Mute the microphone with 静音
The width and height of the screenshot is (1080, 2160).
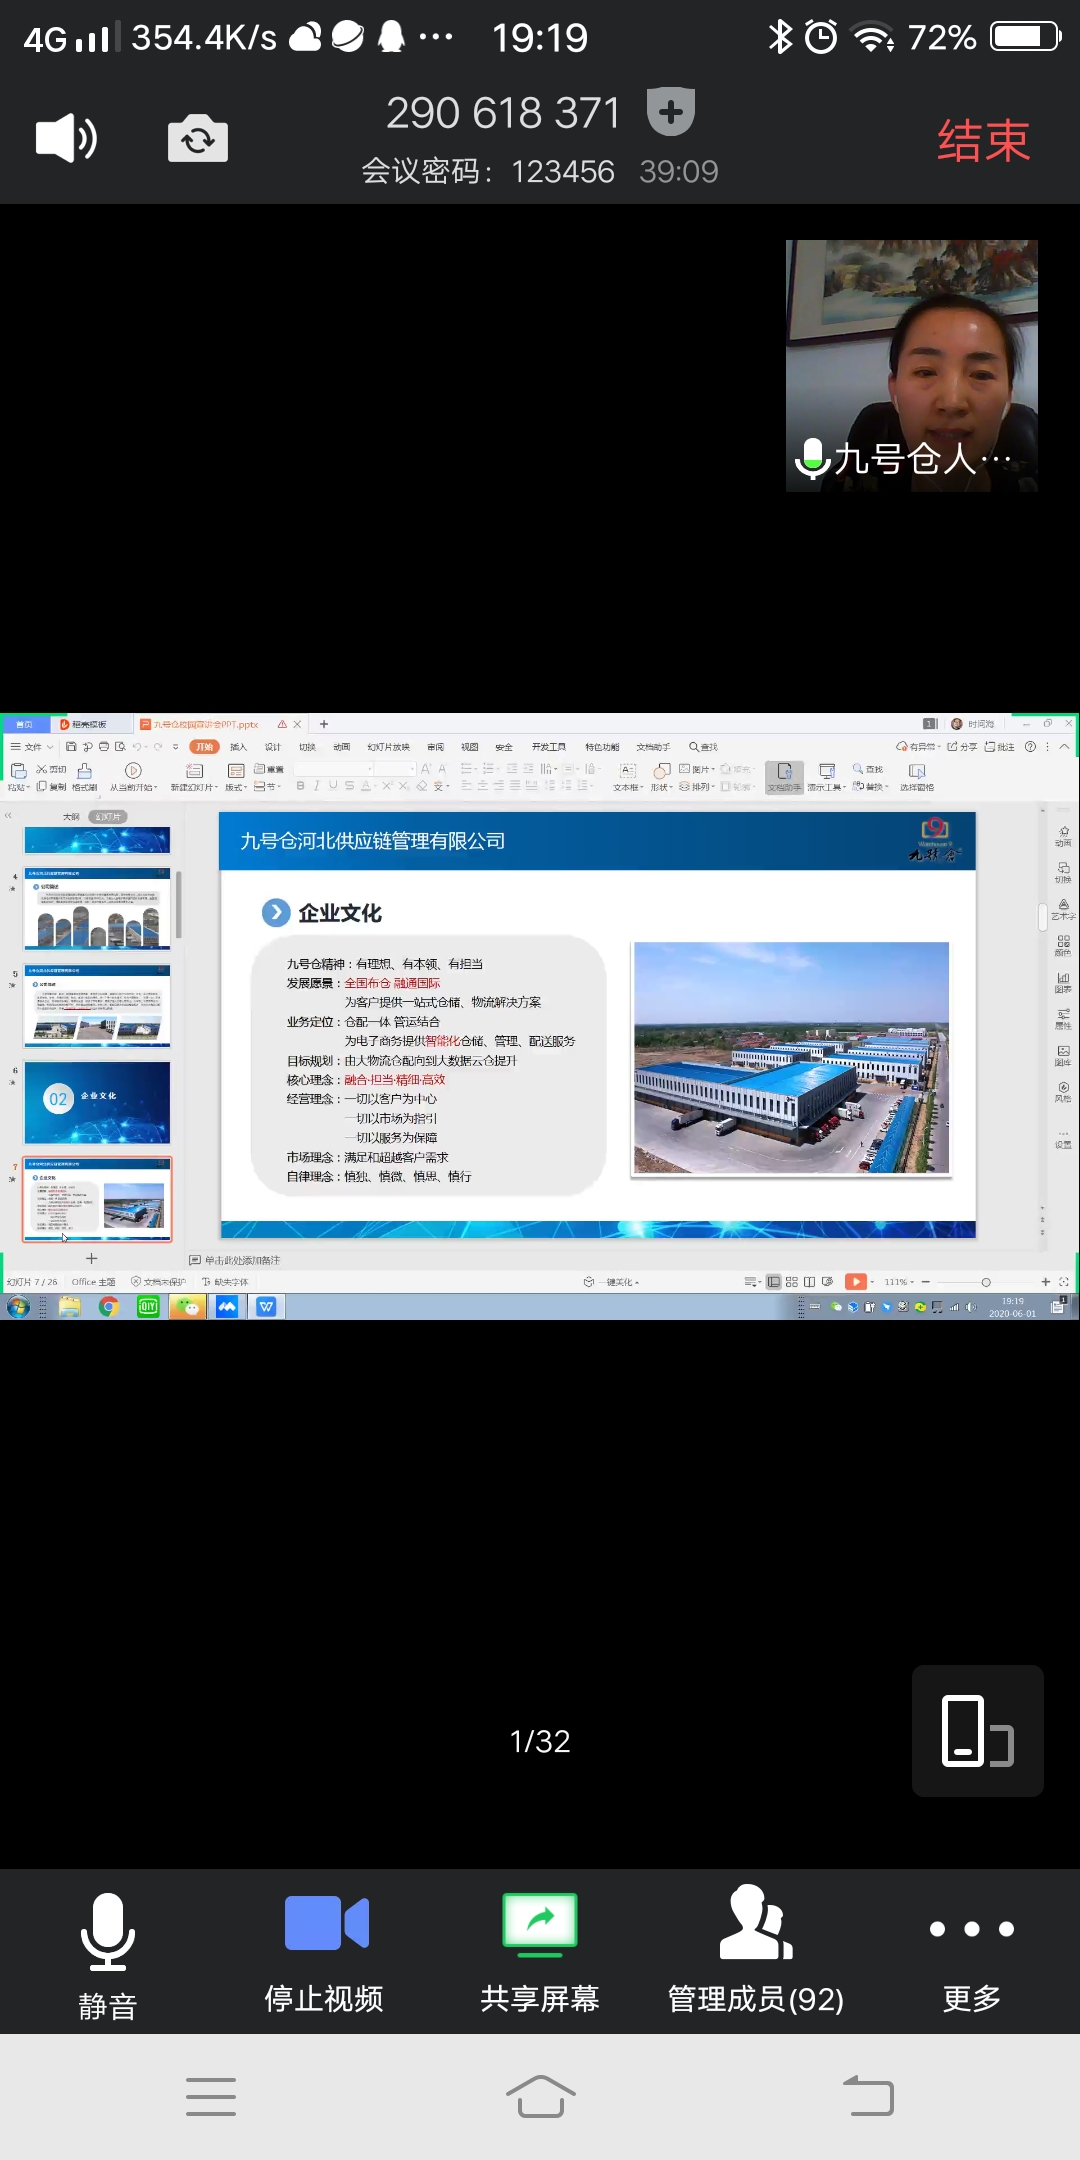point(108,1957)
